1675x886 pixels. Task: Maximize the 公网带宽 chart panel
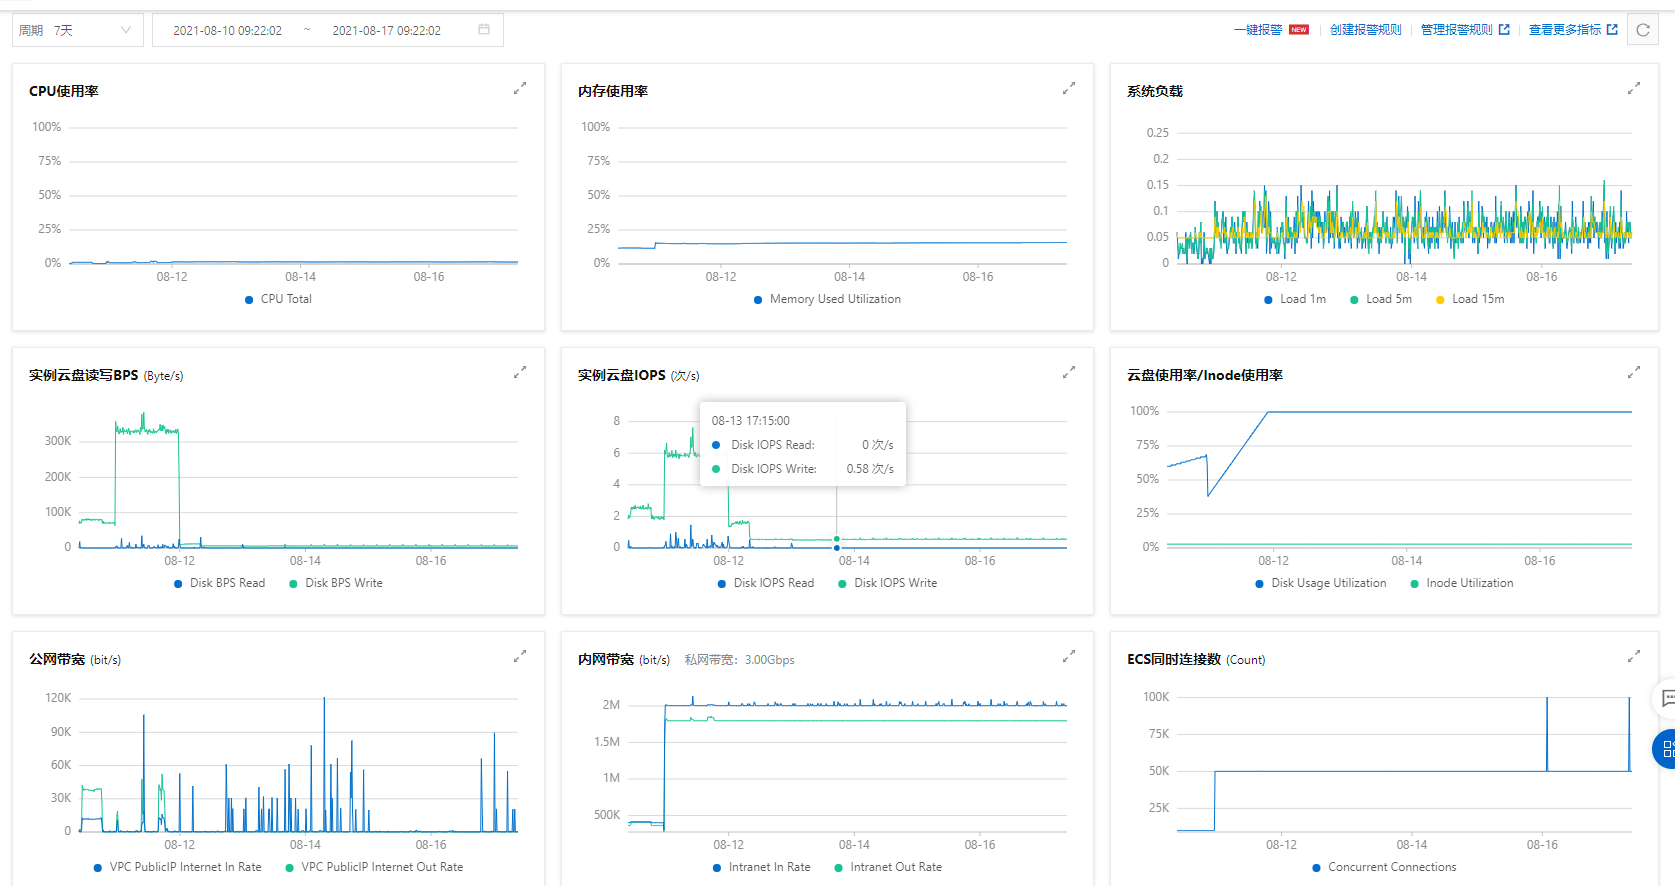tap(520, 656)
